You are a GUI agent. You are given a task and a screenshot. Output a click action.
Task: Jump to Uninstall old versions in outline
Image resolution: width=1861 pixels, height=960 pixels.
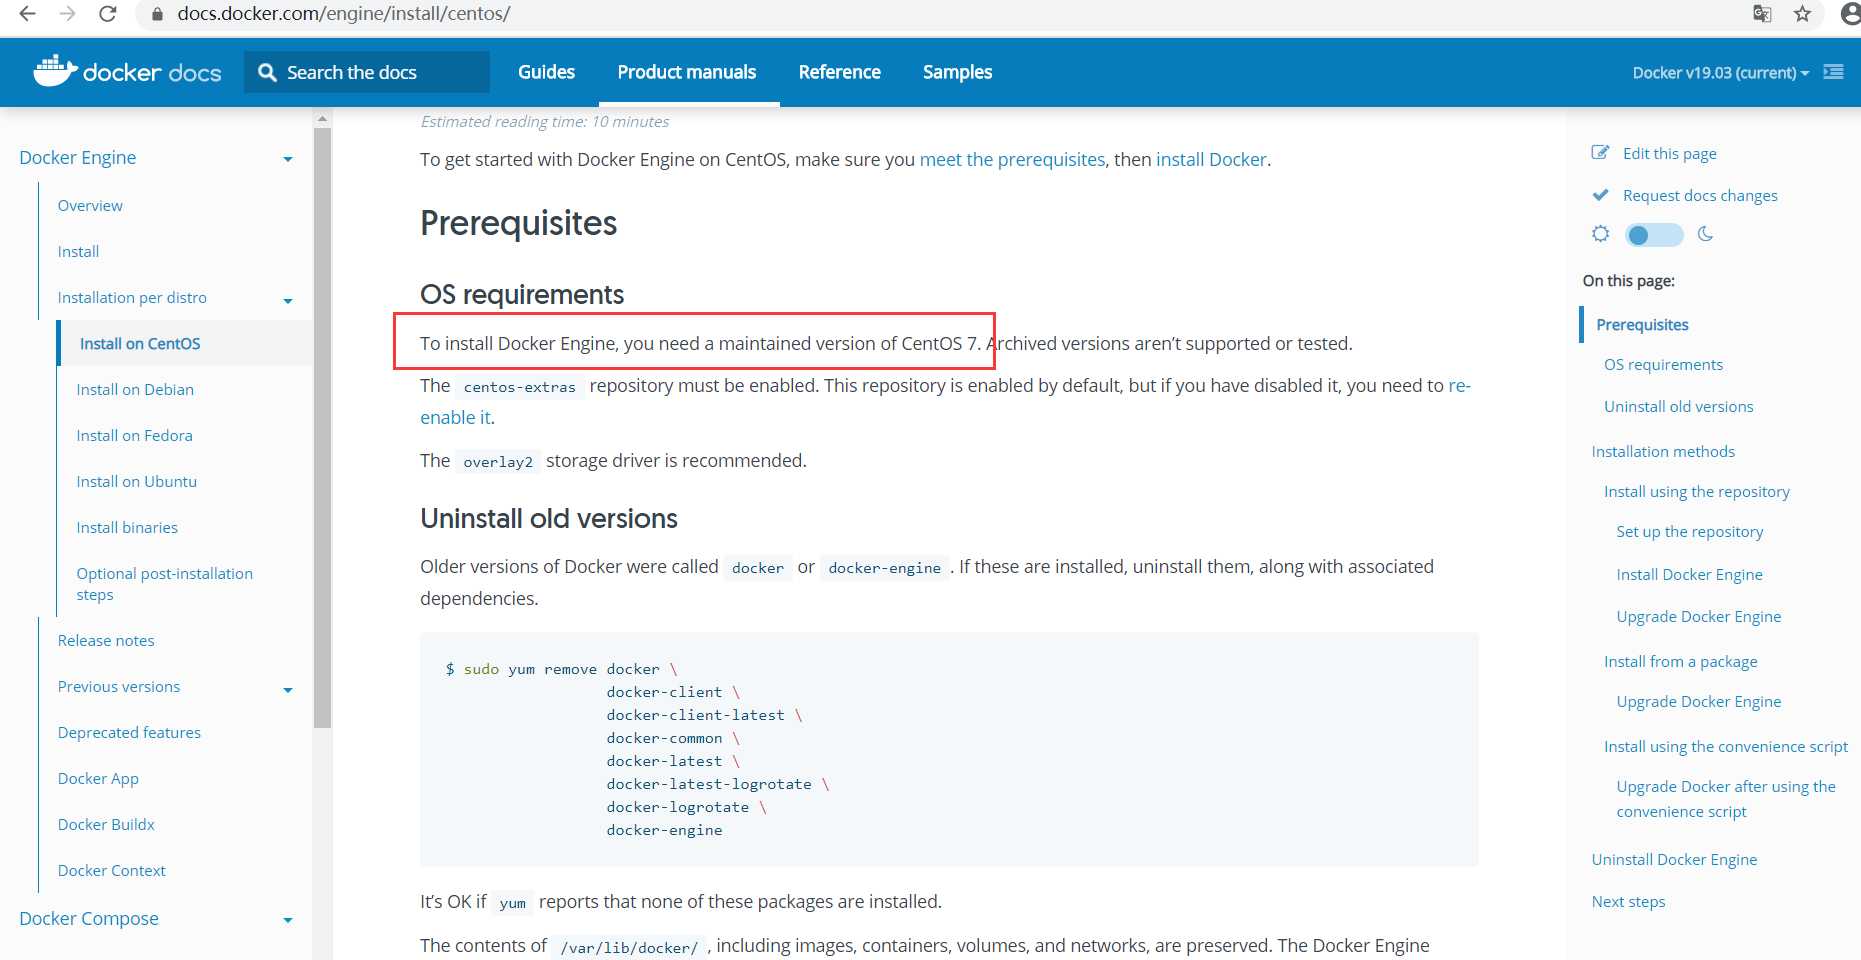(1678, 406)
